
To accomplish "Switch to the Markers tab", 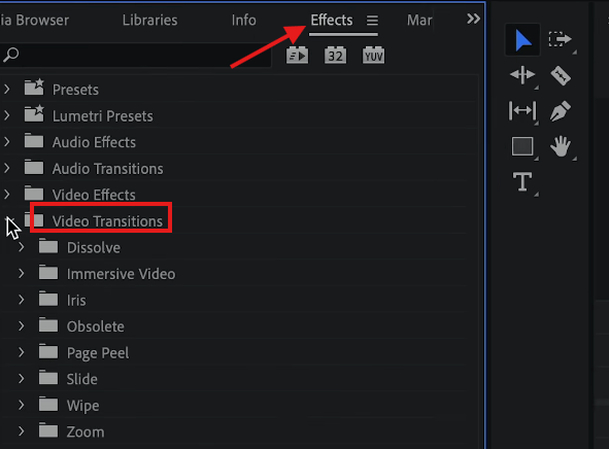I will click(419, 20).
